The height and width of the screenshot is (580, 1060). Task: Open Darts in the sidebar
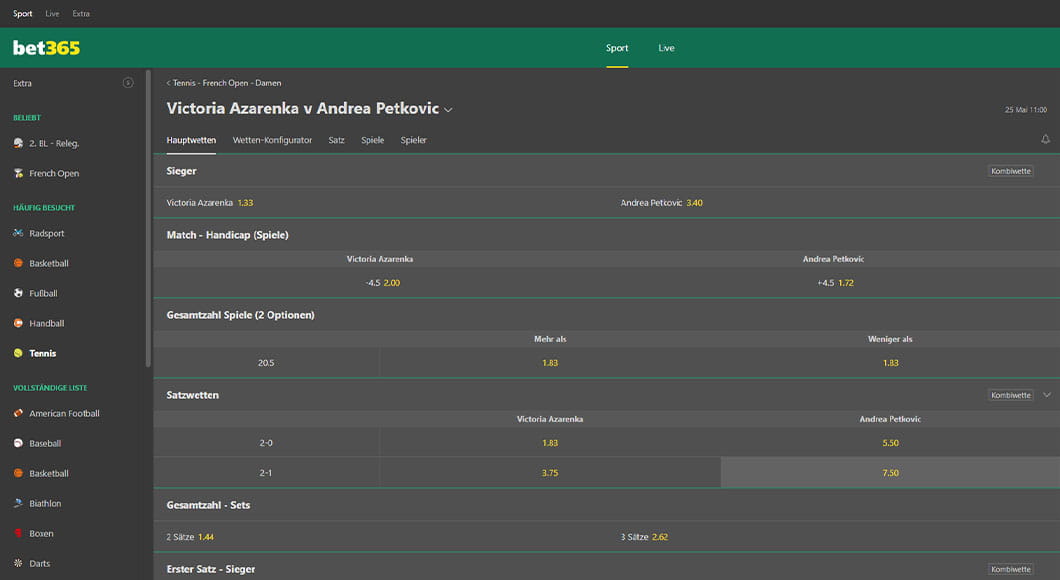click(x=40, y=563)
